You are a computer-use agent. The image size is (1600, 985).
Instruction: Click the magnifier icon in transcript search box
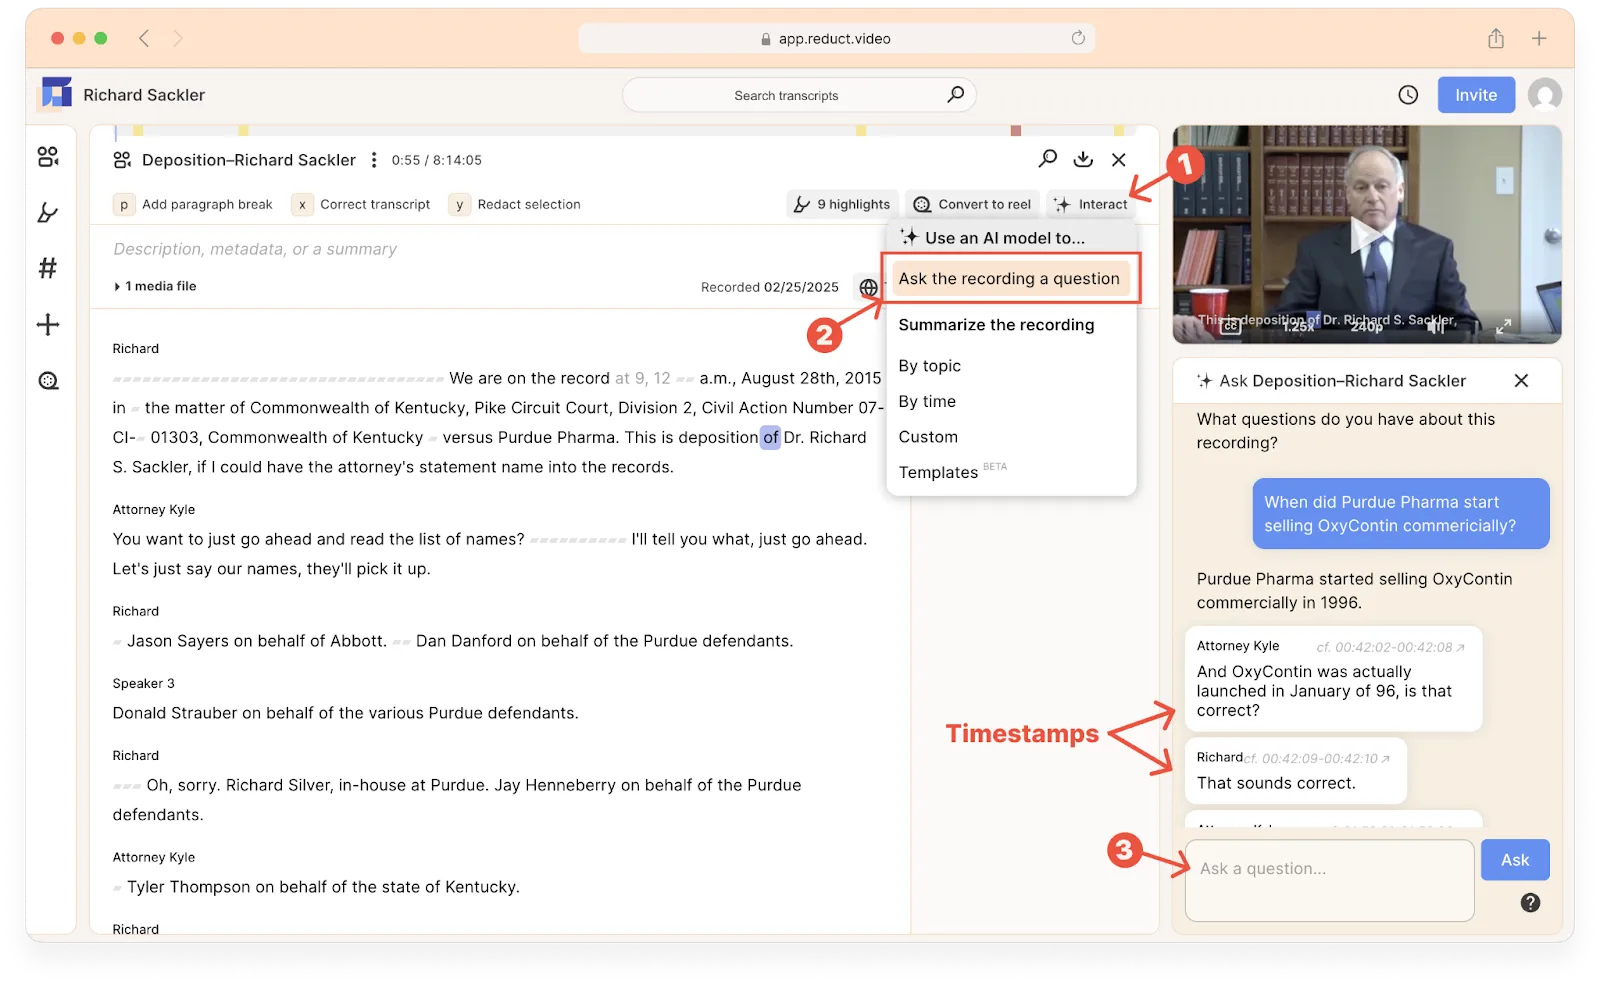[x=956, y=95]
